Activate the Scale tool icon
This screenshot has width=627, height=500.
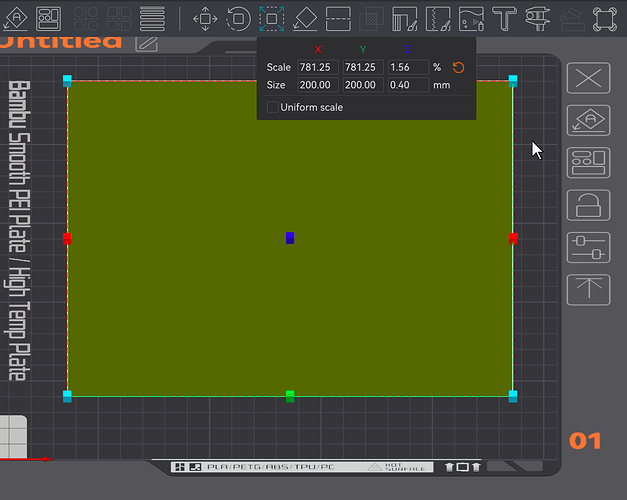coord(272,19)
